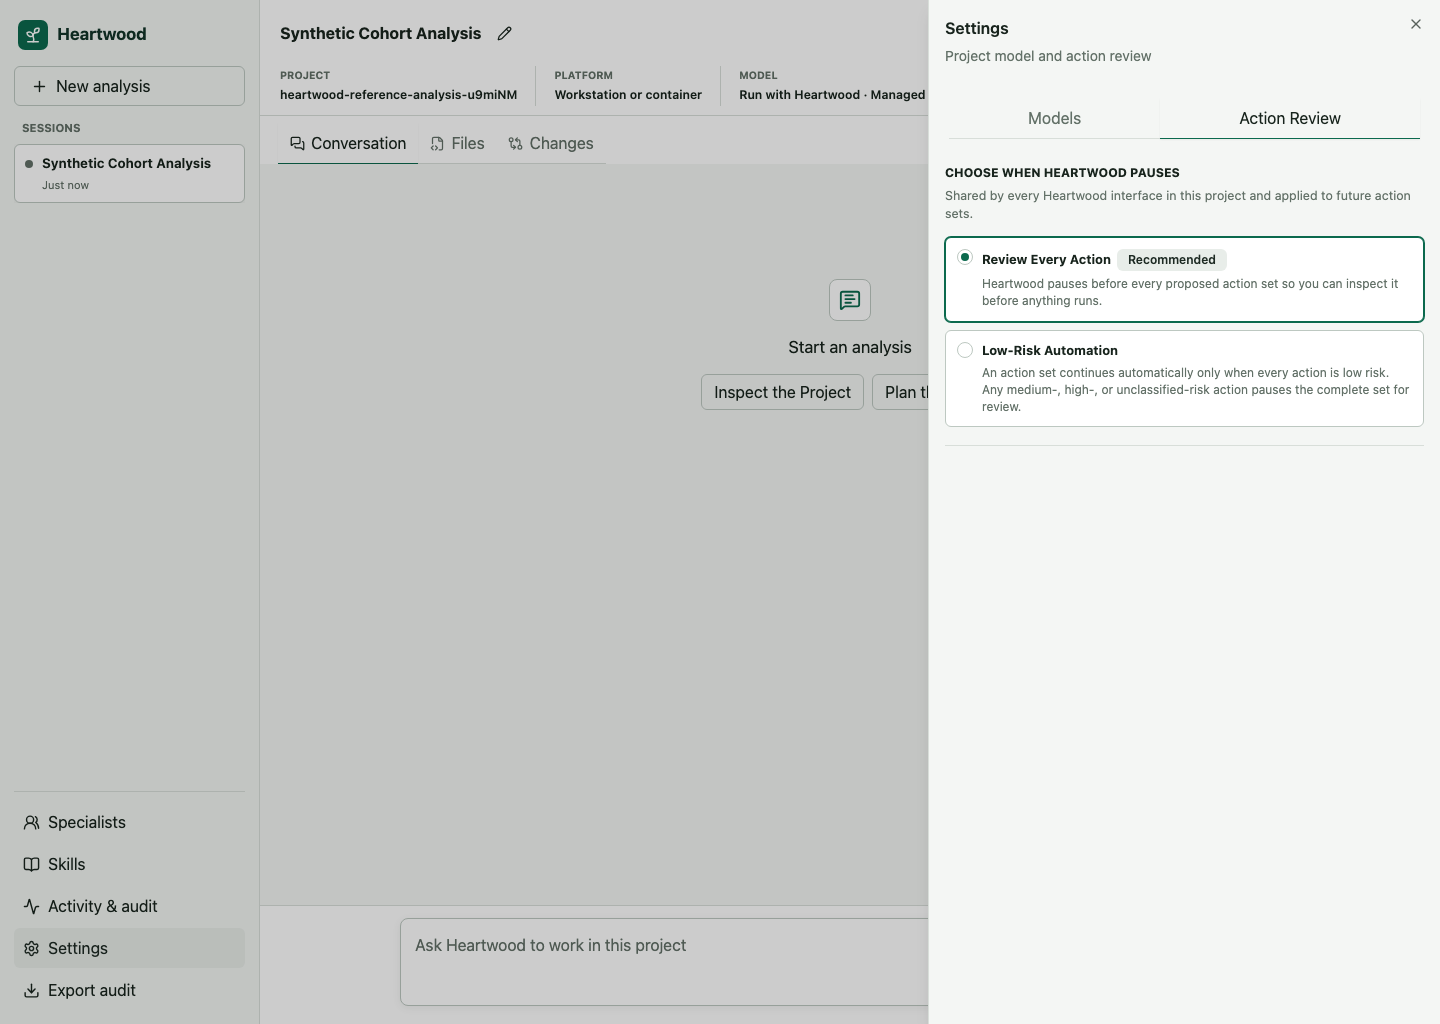This screenshot has width=1440, height=1024.
Task: Click the Conversation tab speech bubble icon
Action: pyautogui.click(x=297, y=144)
